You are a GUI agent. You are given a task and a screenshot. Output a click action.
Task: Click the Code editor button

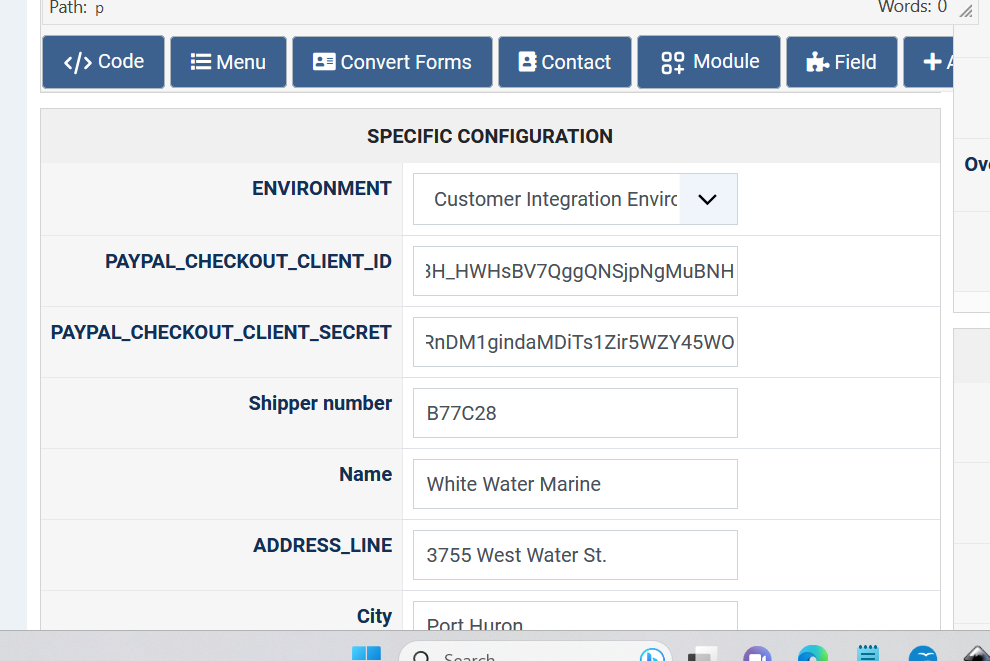103,62
